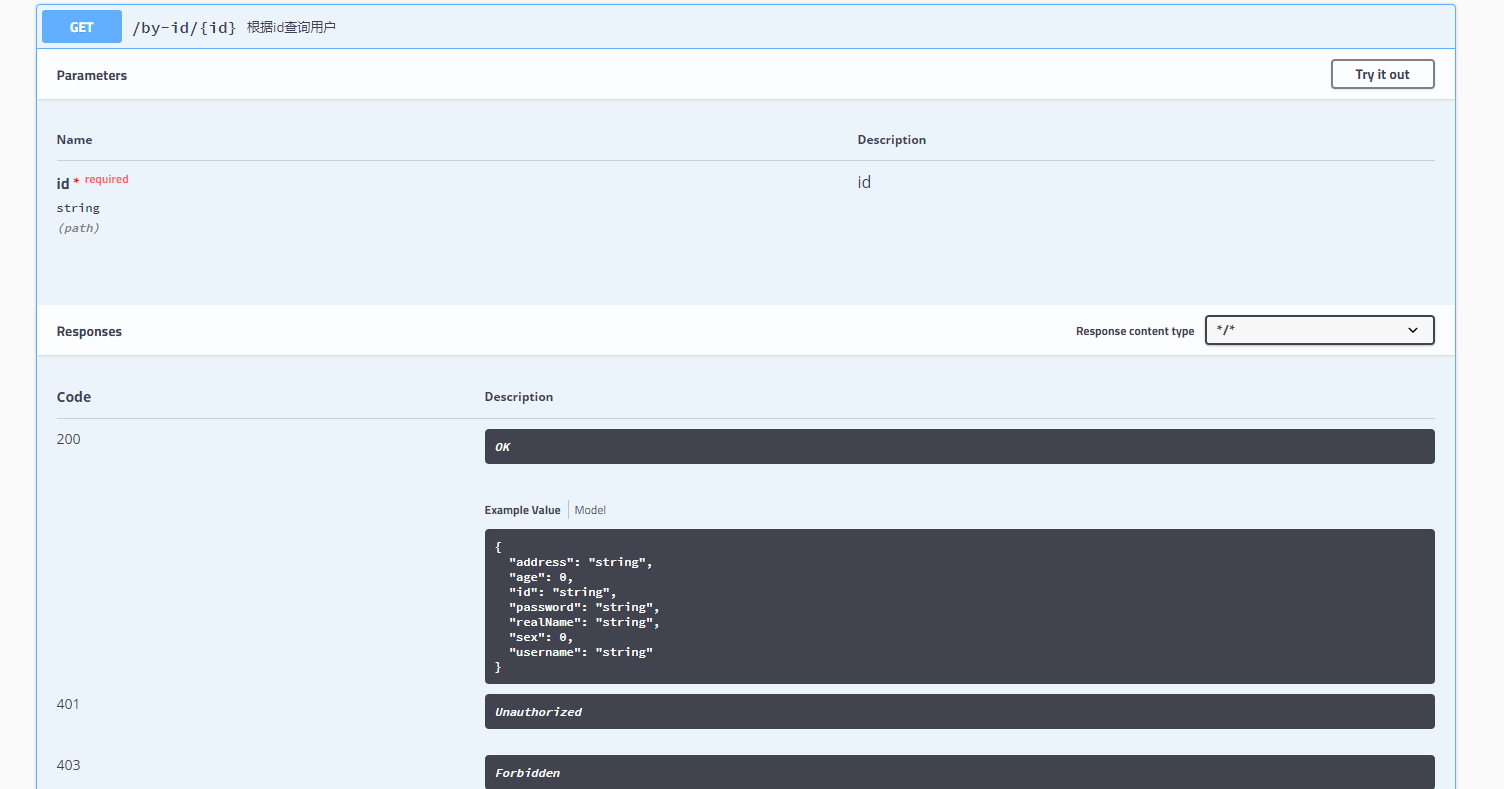This screenshot has width=1504, height=789.
Task: Click the OK response description box
Action: (x=959, y=446)
